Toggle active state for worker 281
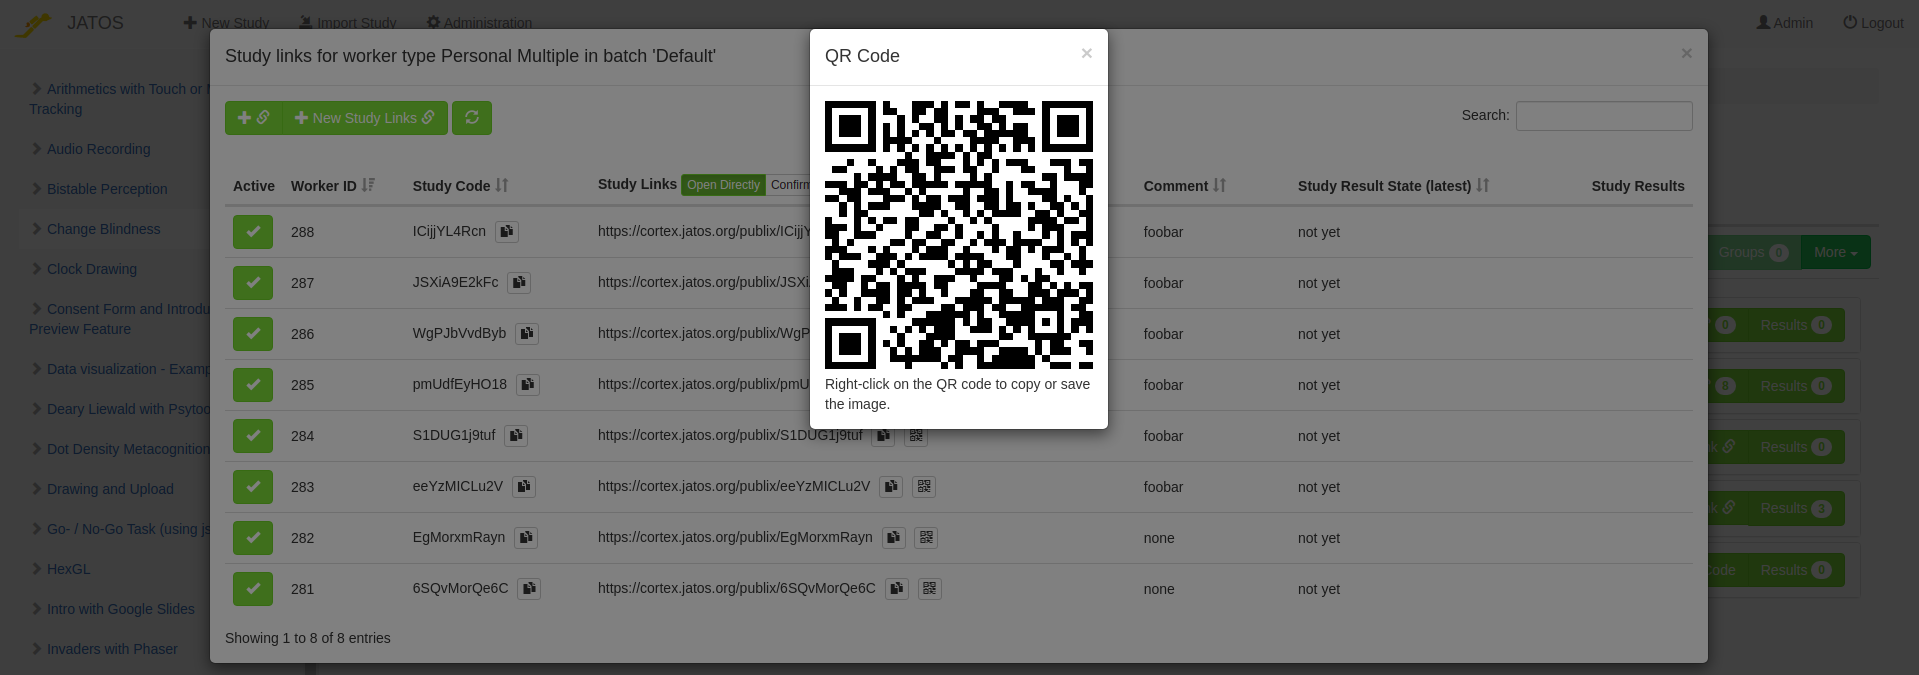 (x=253, y=589)
